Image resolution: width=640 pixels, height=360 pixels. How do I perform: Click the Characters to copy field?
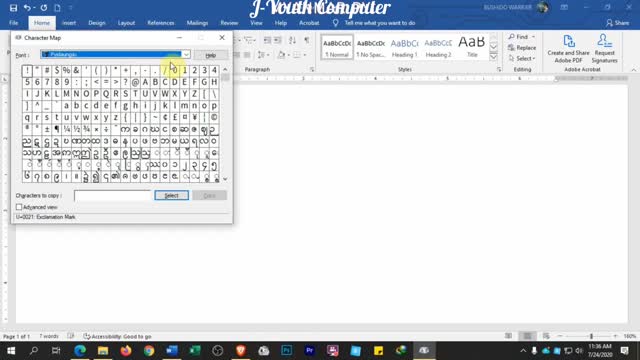113,196
